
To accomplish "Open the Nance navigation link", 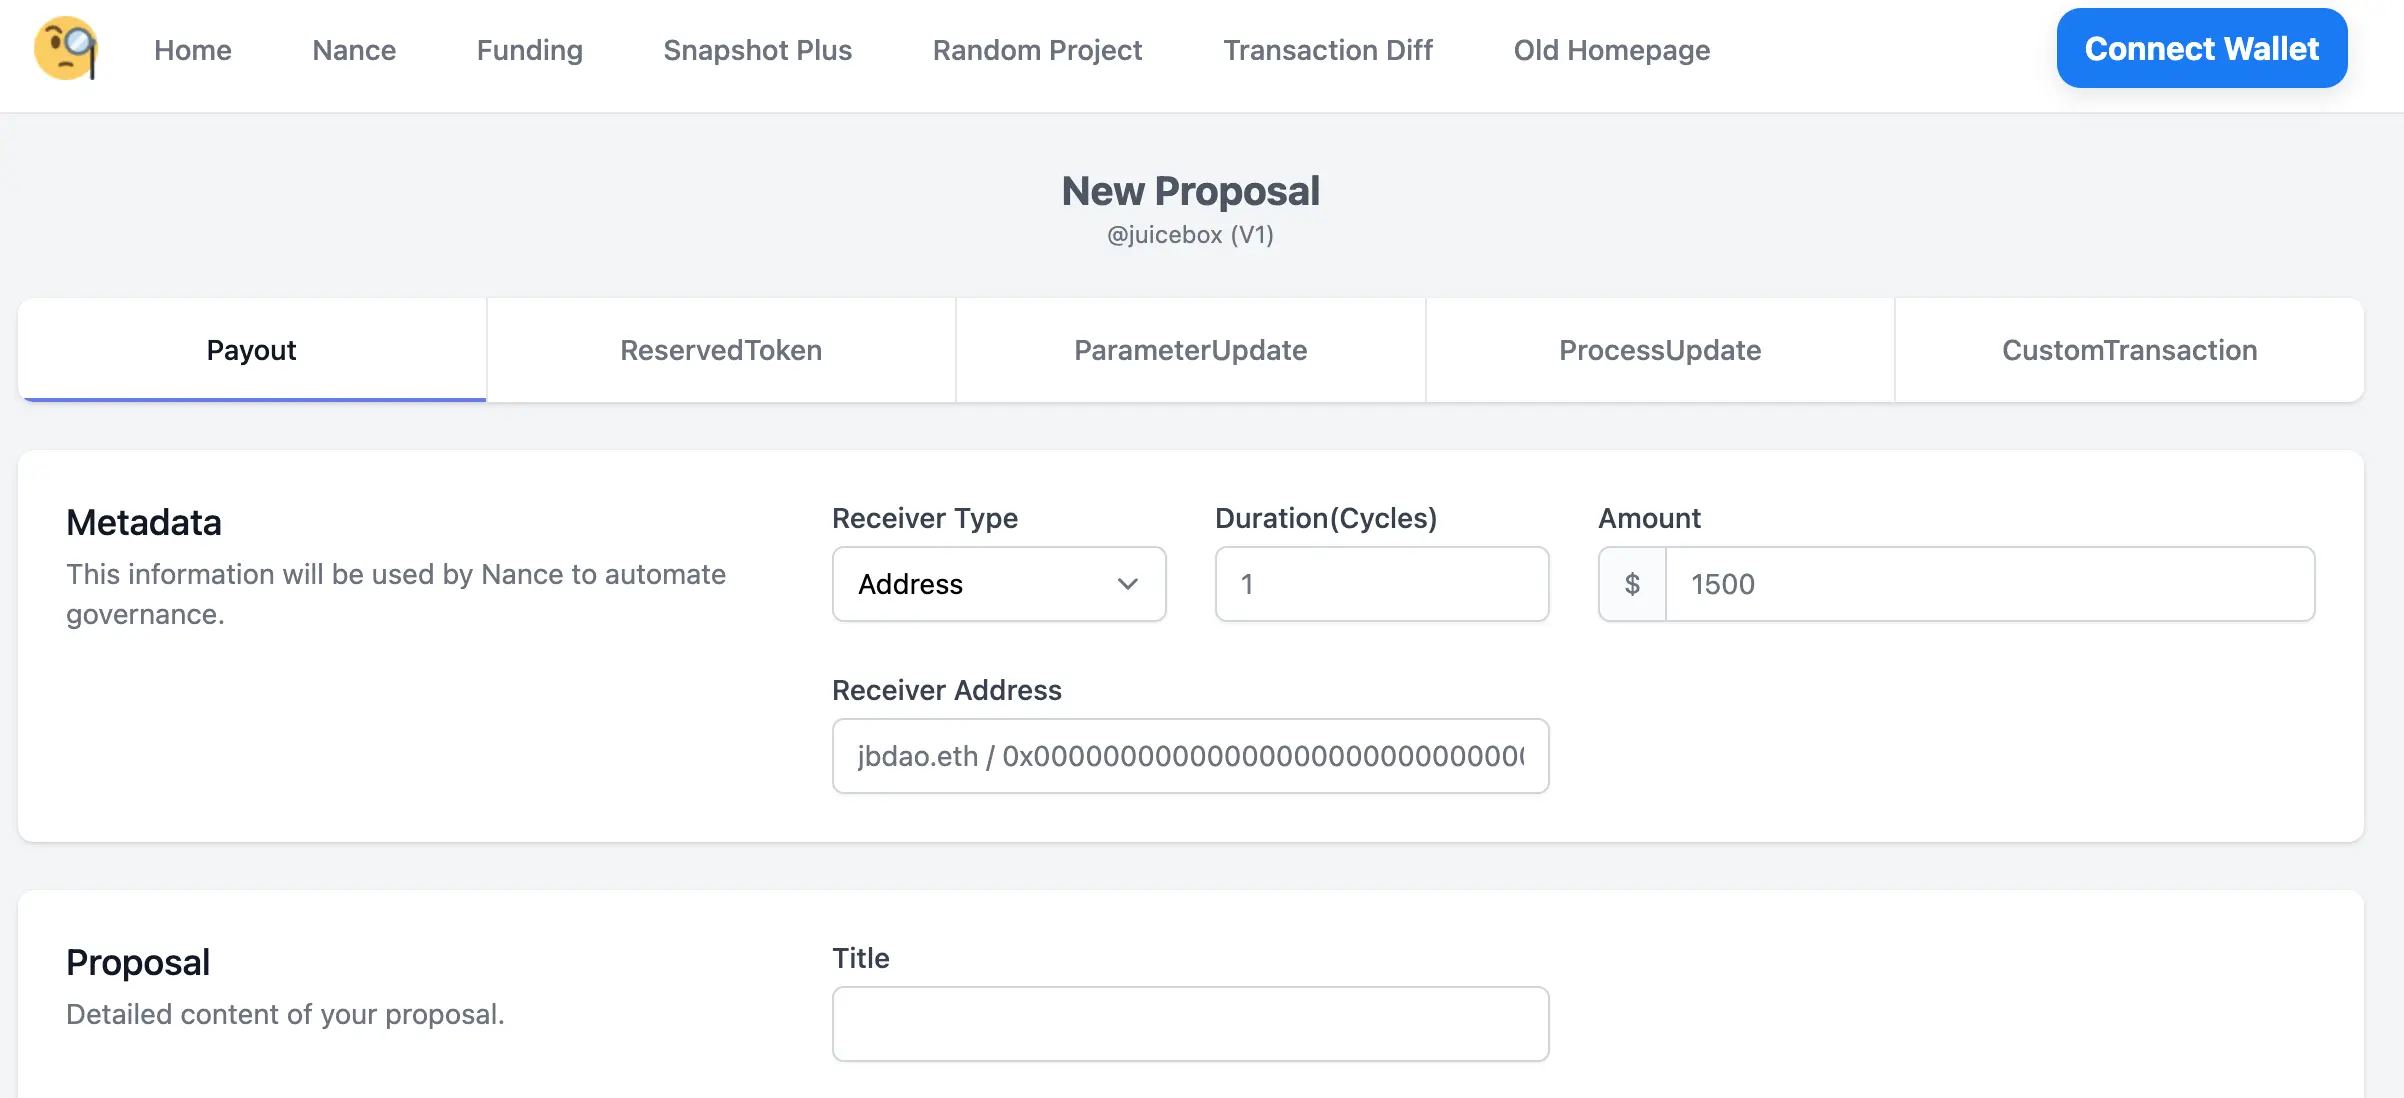I will click(354, 50).
